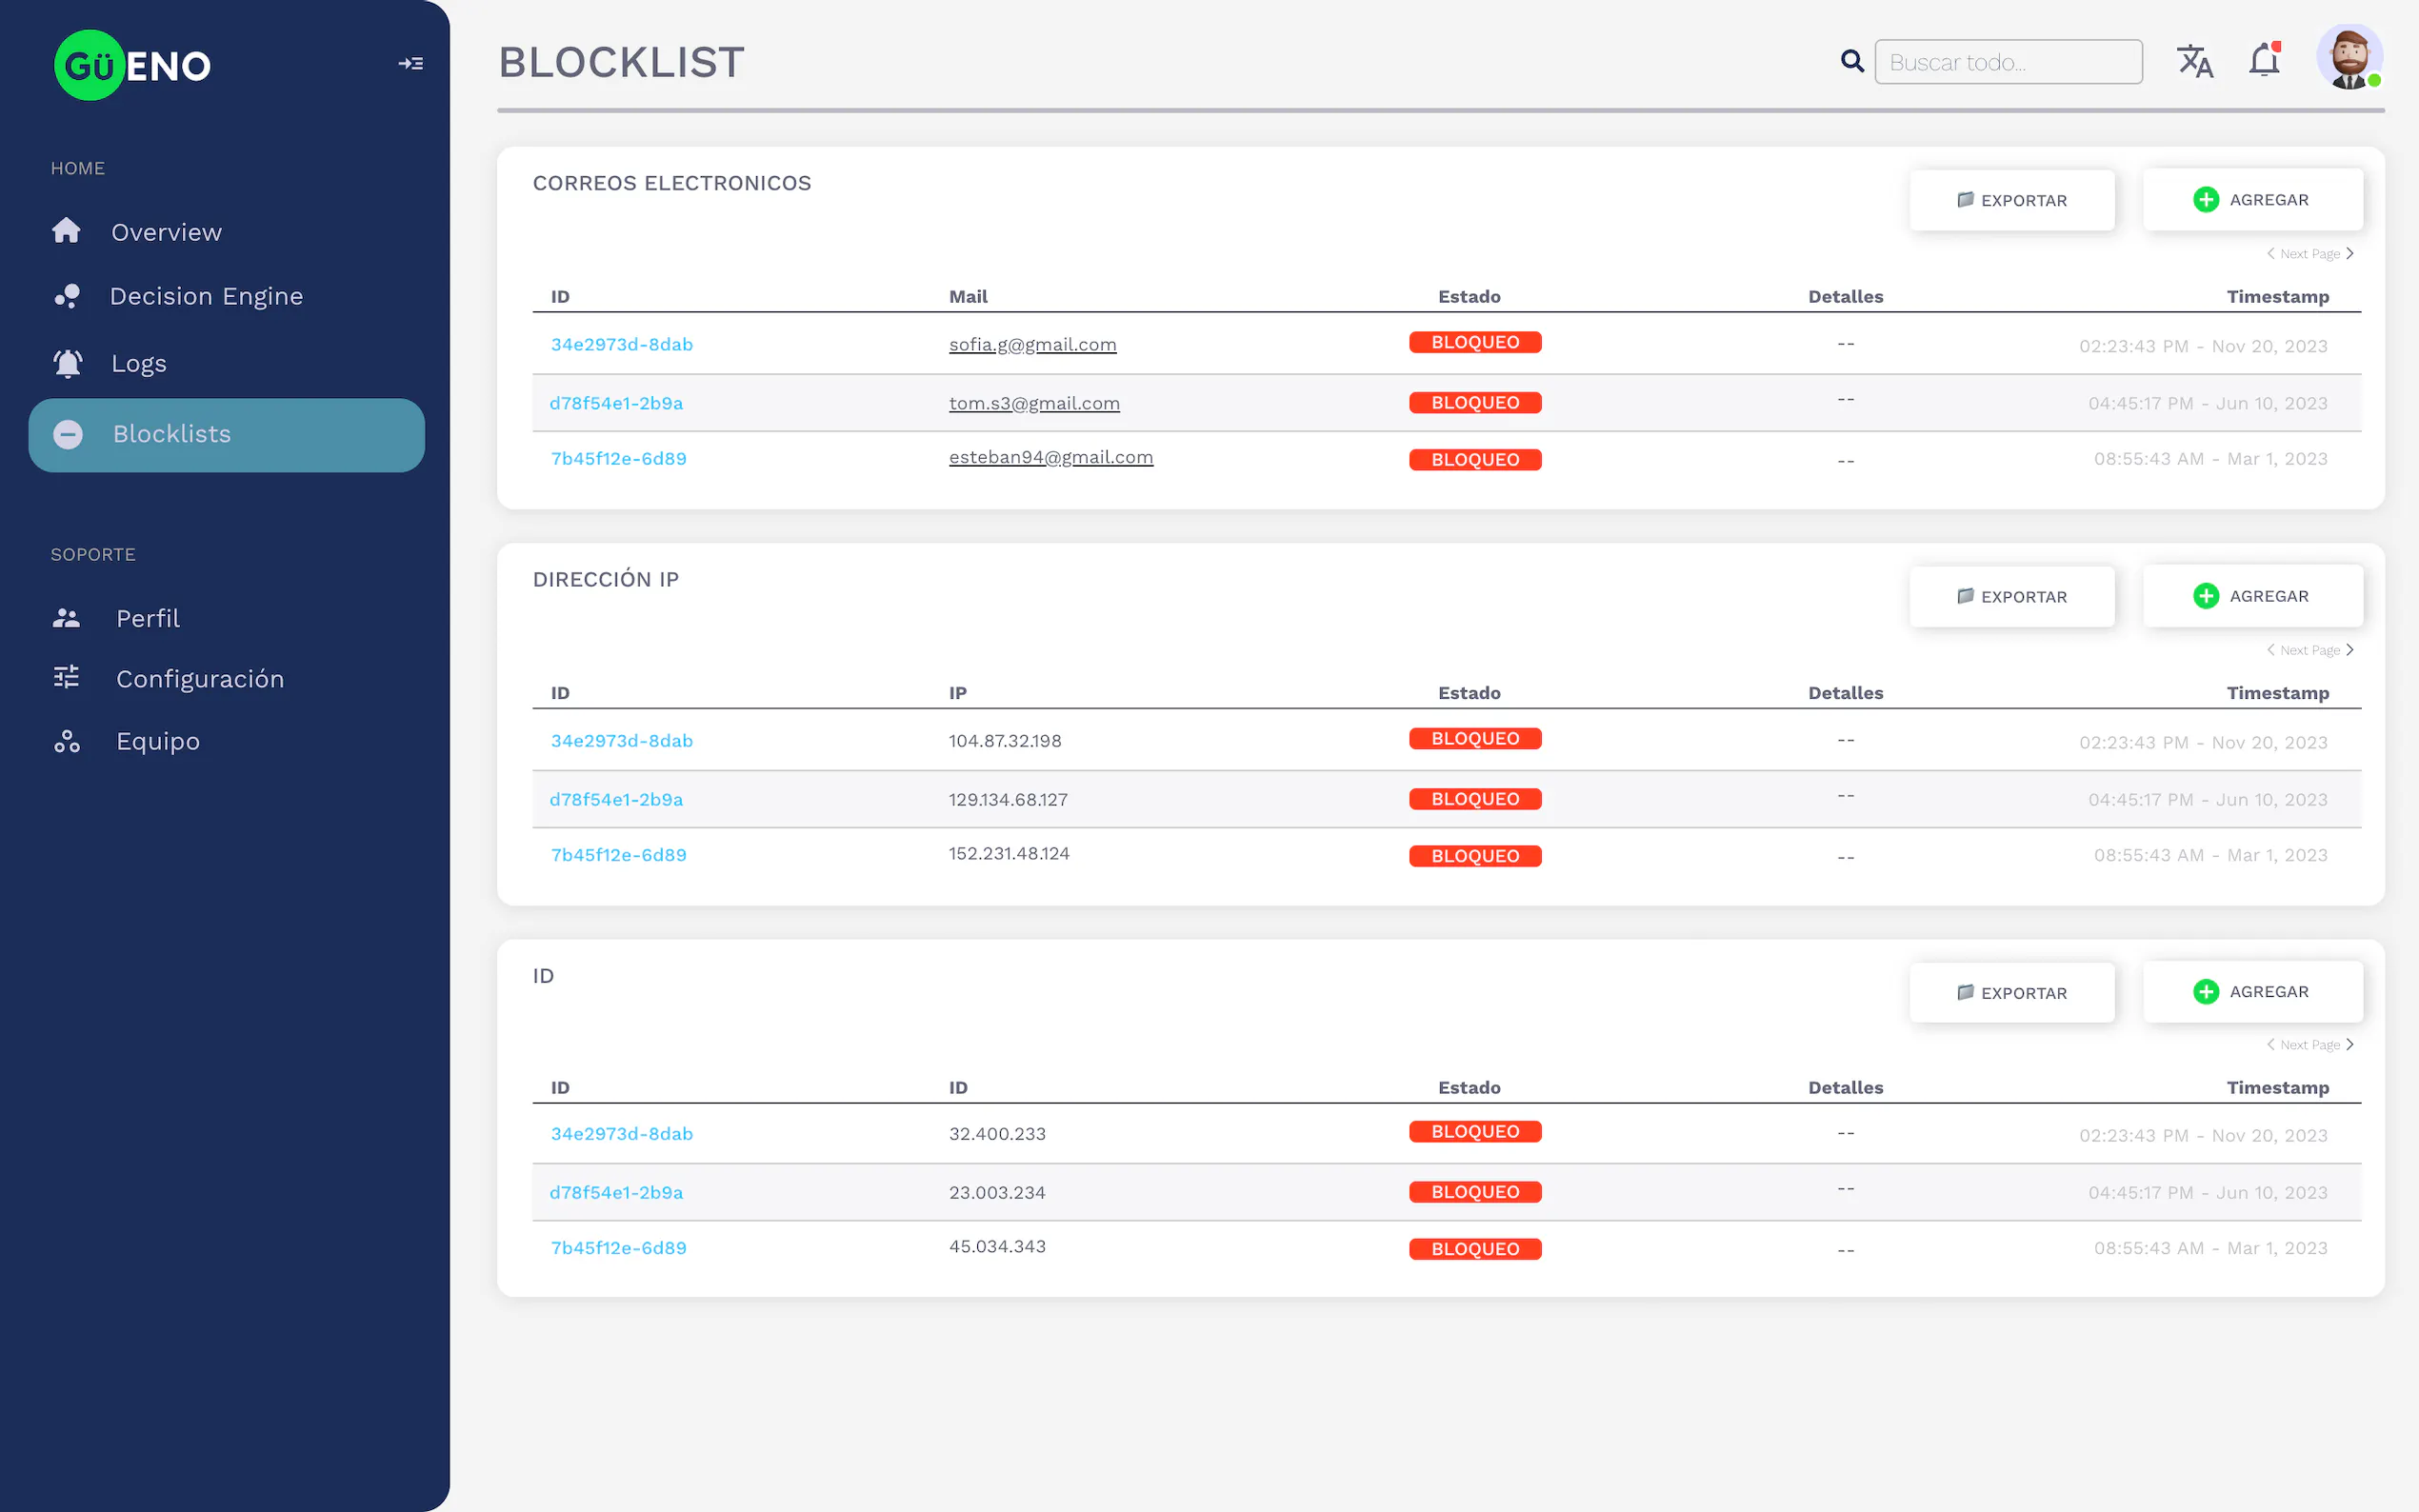Click the Logs alarm bell icon
This screenshot has width=2419, height=1512.
point(67,363)
